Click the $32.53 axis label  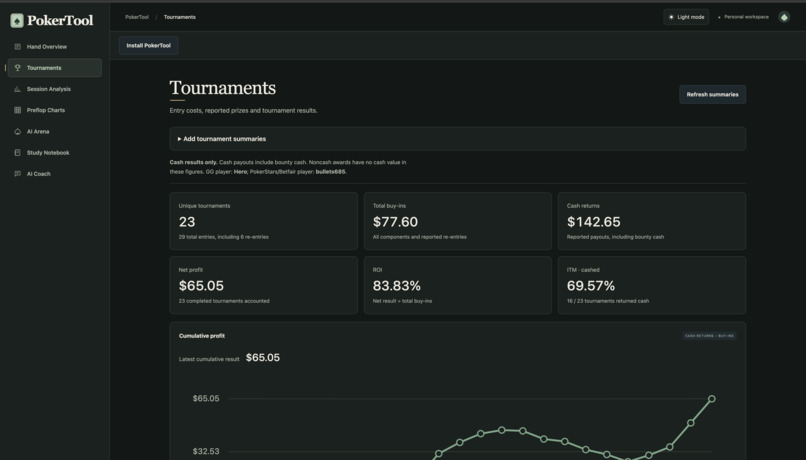(x=206, y=451)
